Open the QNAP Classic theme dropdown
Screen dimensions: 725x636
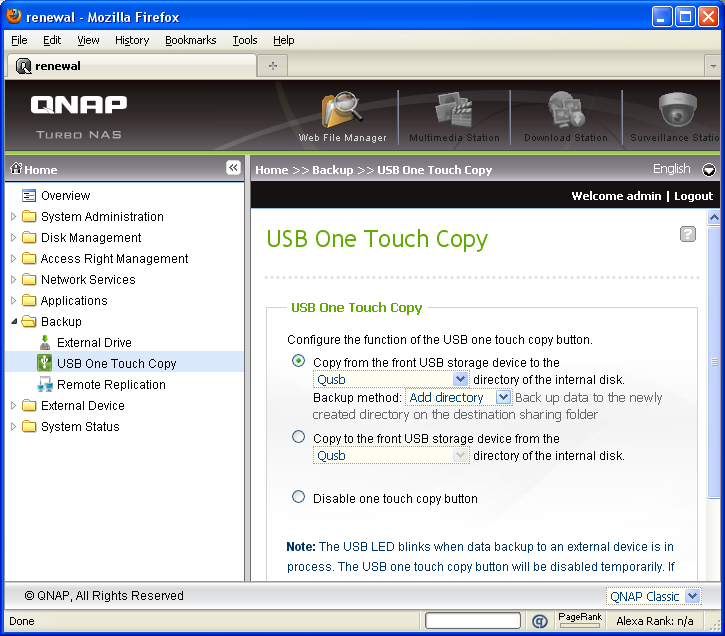[653, 596]
